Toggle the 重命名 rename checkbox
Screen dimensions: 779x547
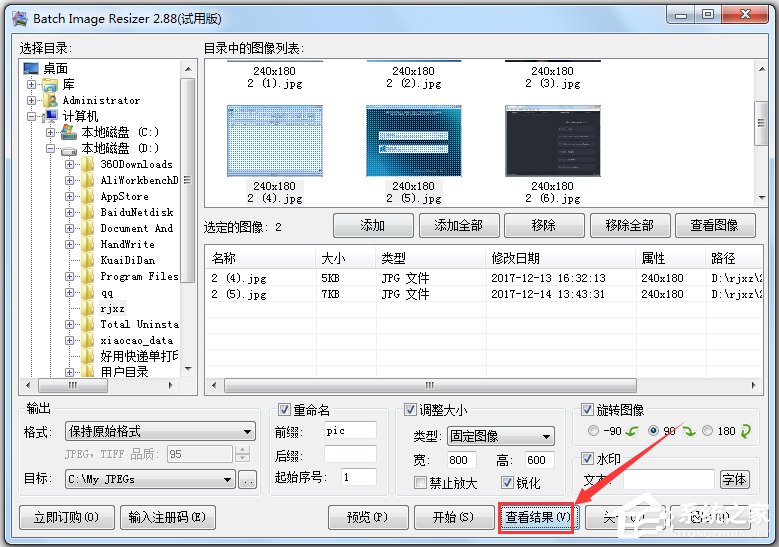coord(285,410)
